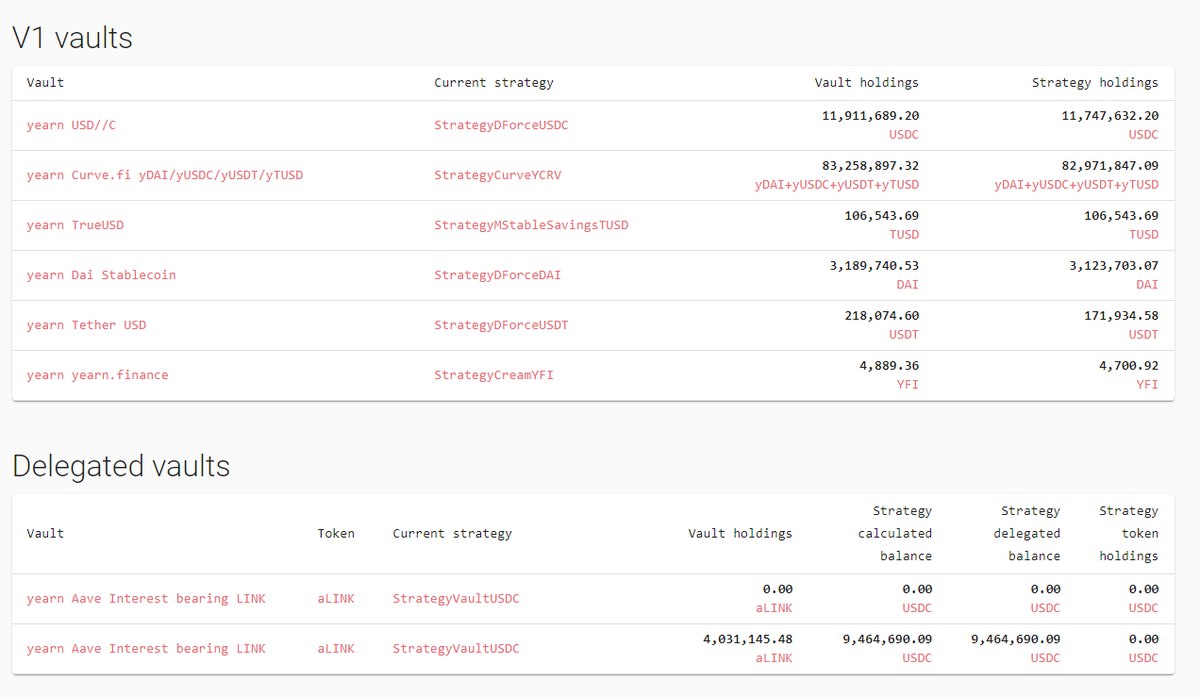
Task: Click the StrategyDForceDAI strategy link
Action: click(x=498, y=275)
